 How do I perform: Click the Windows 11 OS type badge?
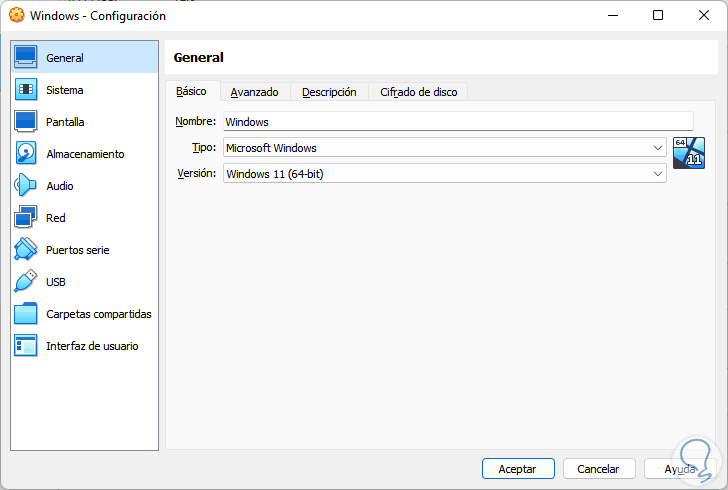point(689,153)
